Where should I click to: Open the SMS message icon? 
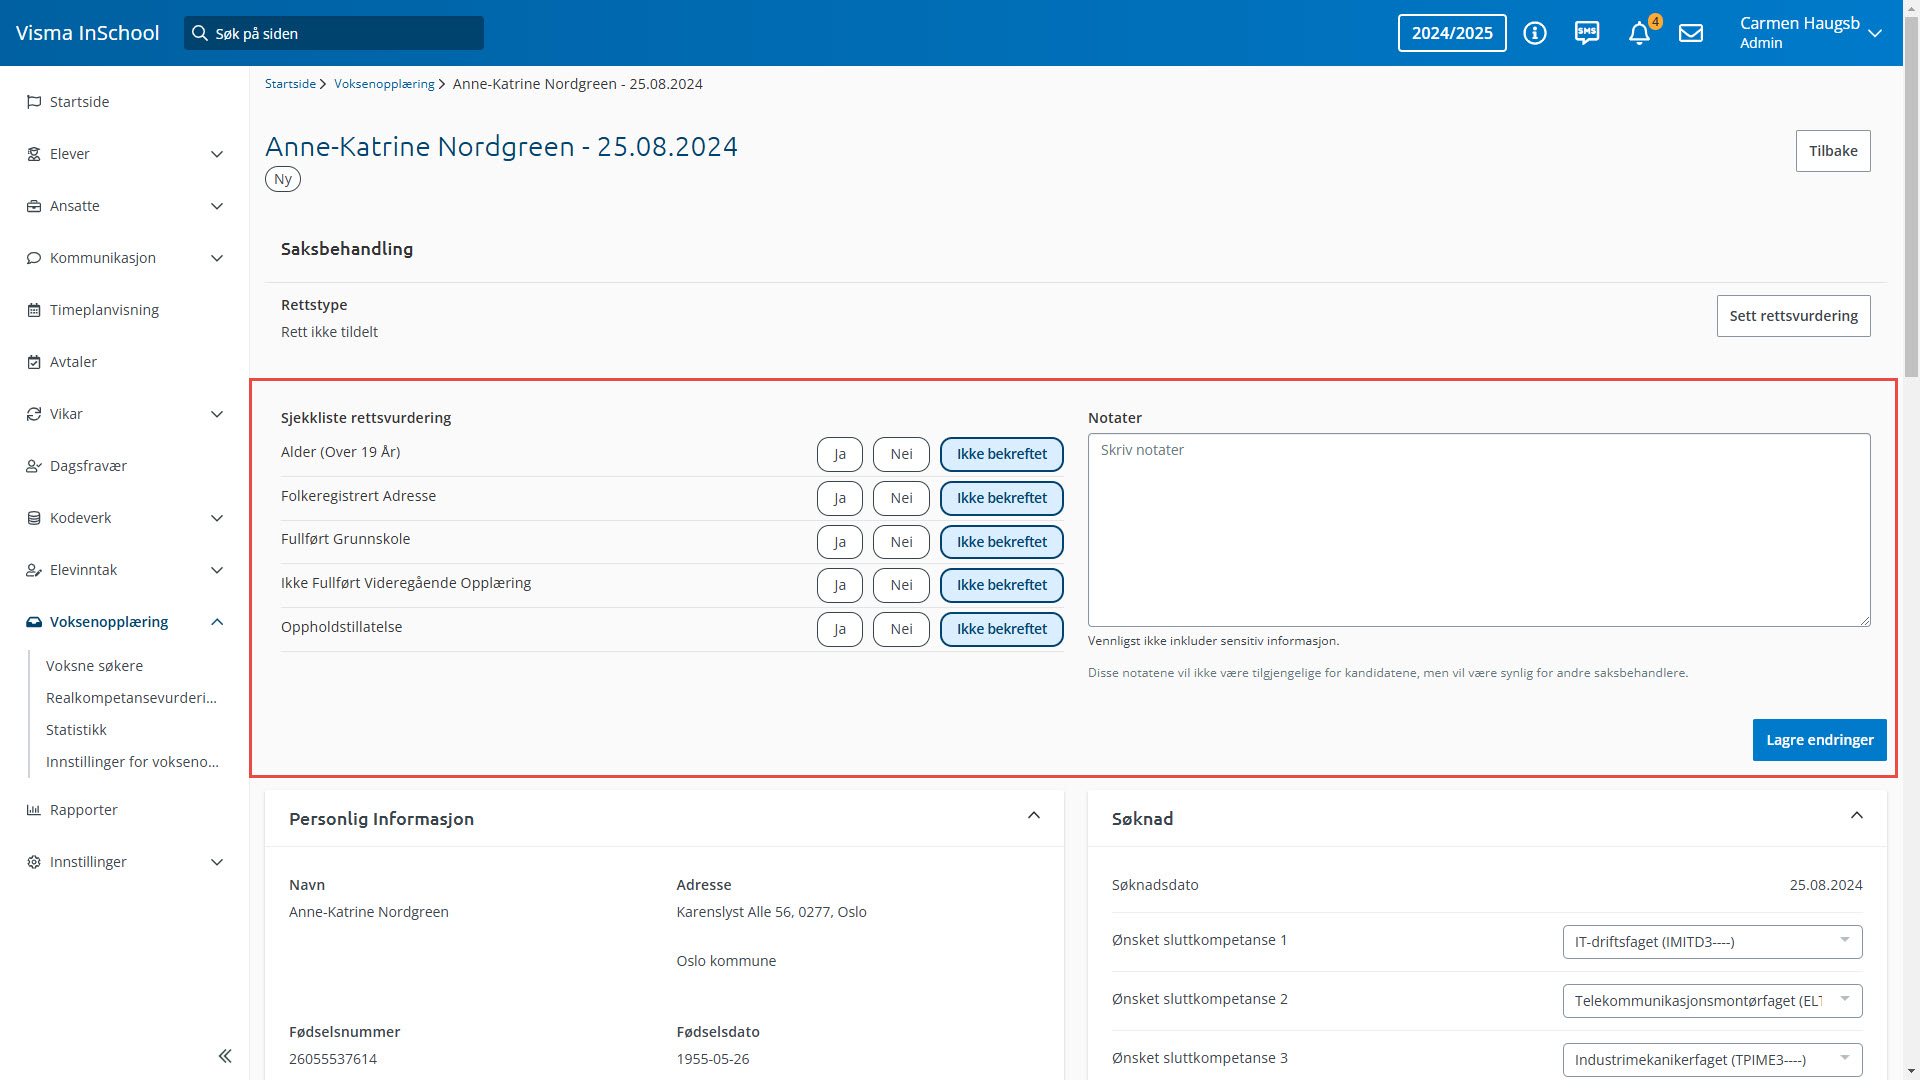coord(1587,33)
